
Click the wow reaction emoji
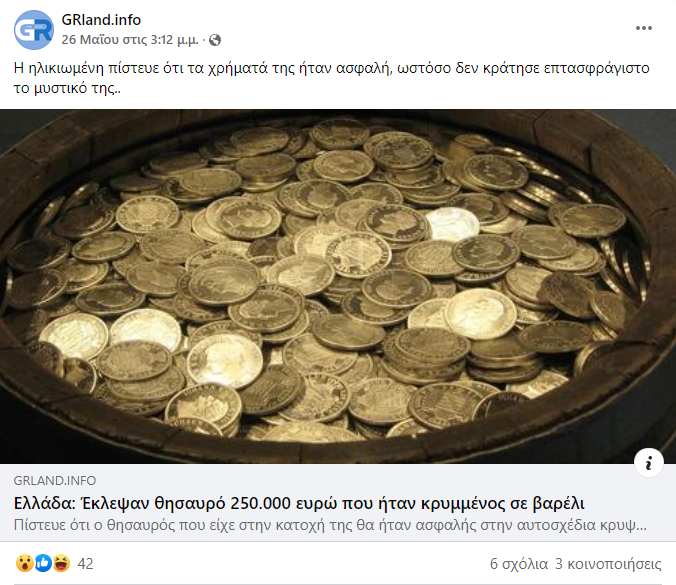point(25,563)
